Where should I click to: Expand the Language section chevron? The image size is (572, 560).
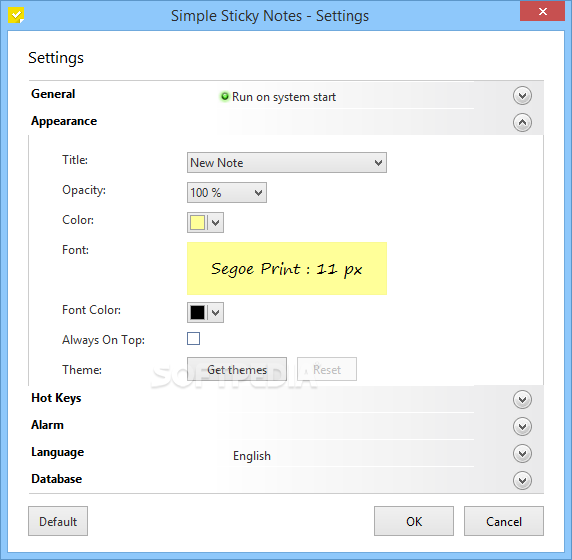(x=522, y=453)
